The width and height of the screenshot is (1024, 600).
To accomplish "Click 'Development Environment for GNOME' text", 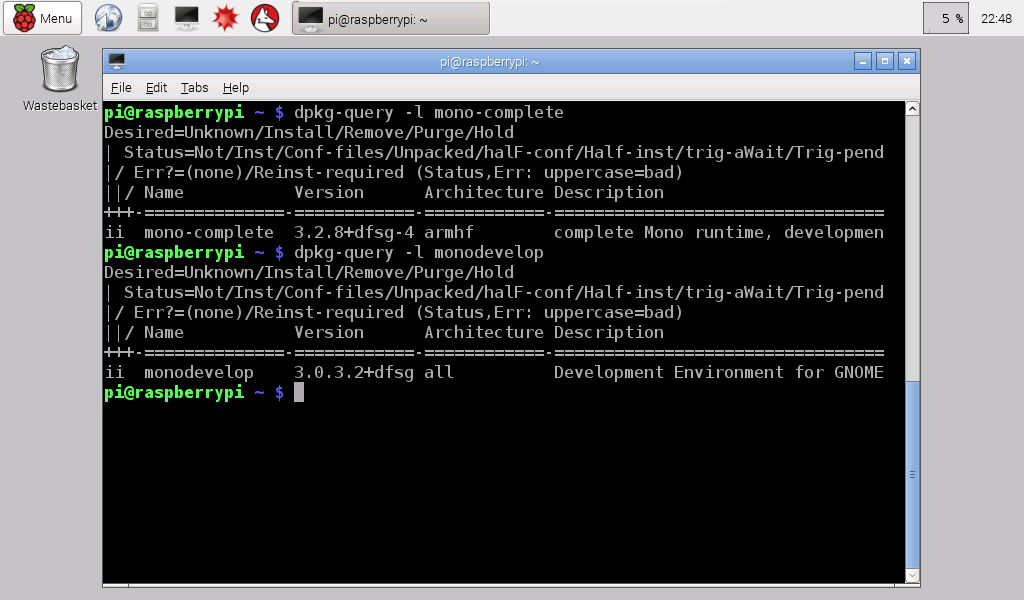I will tap(718, 372).
